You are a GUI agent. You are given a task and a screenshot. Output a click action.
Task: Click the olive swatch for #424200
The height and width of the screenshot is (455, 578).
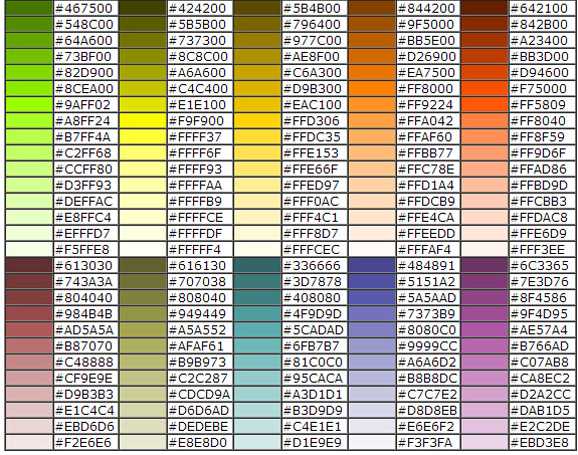(143, 8)
